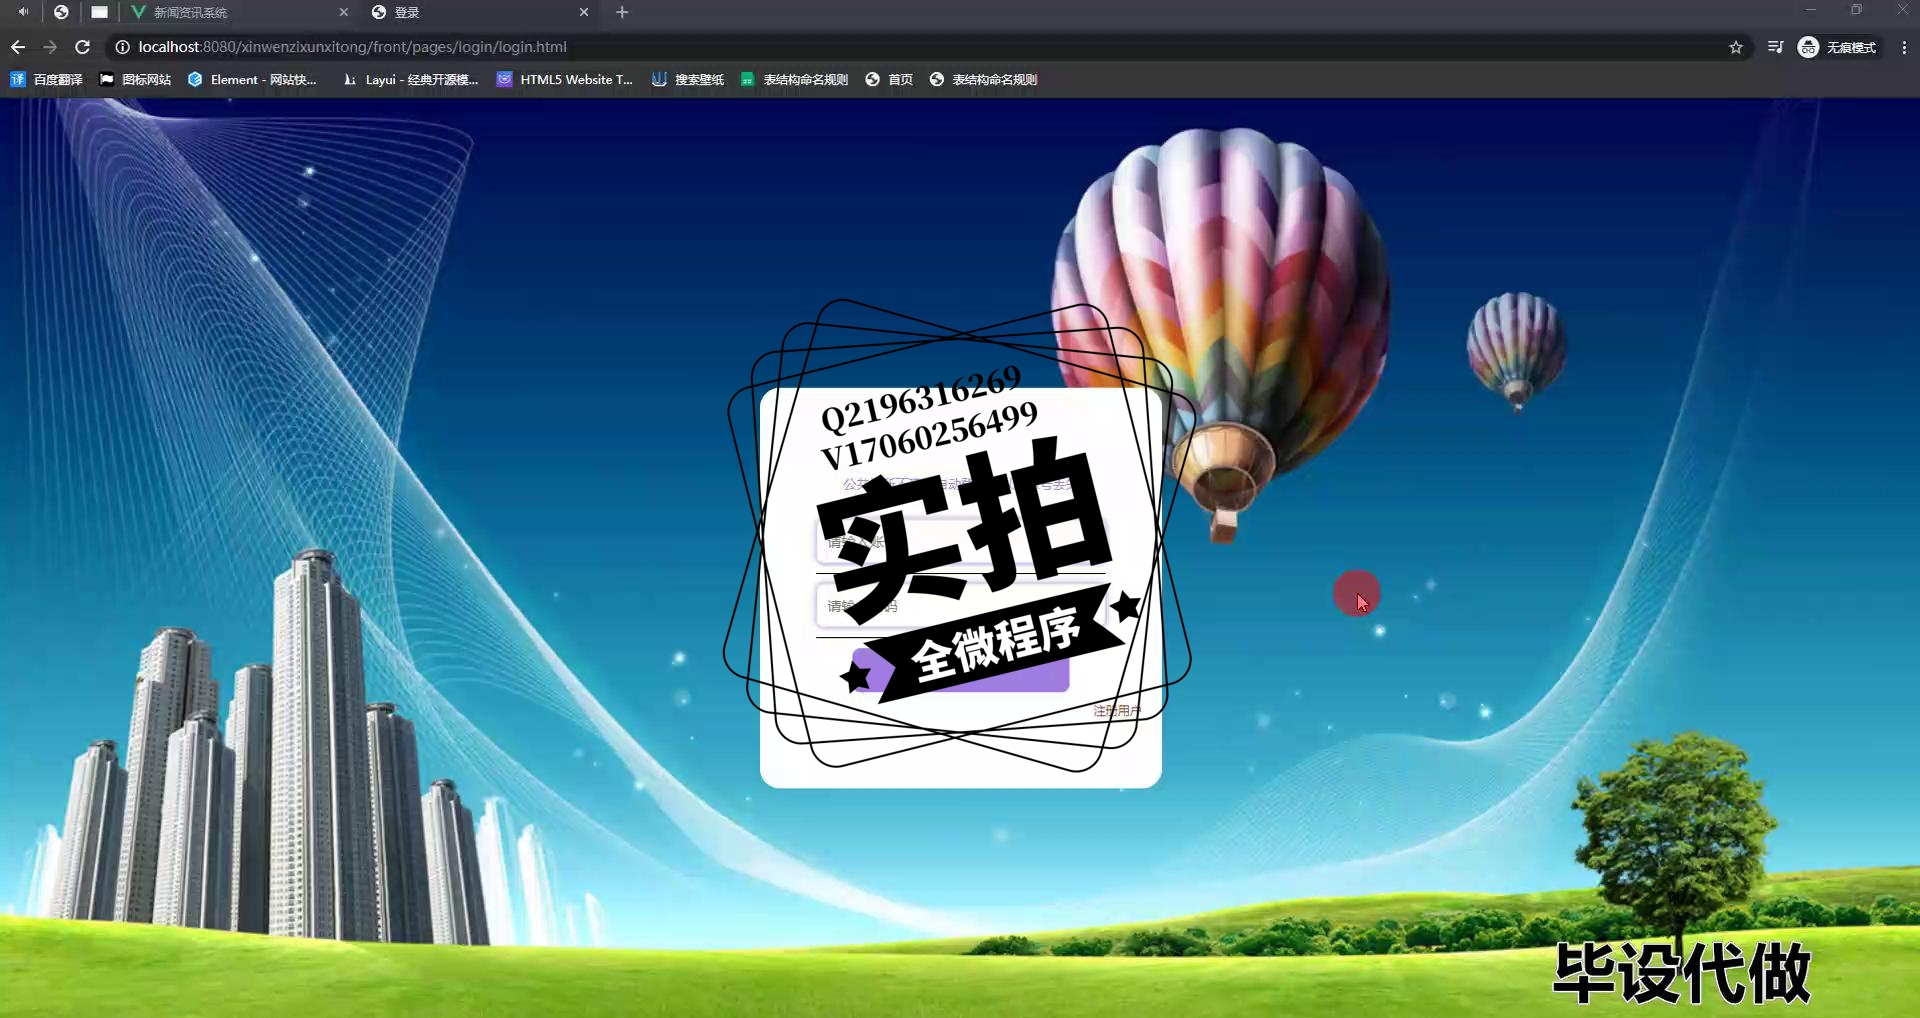The width and height of the screenshot is (1920, 1018).
Task: Open the first 表结构命名规则 bookmark with green icon
Action: click(794, 79)
